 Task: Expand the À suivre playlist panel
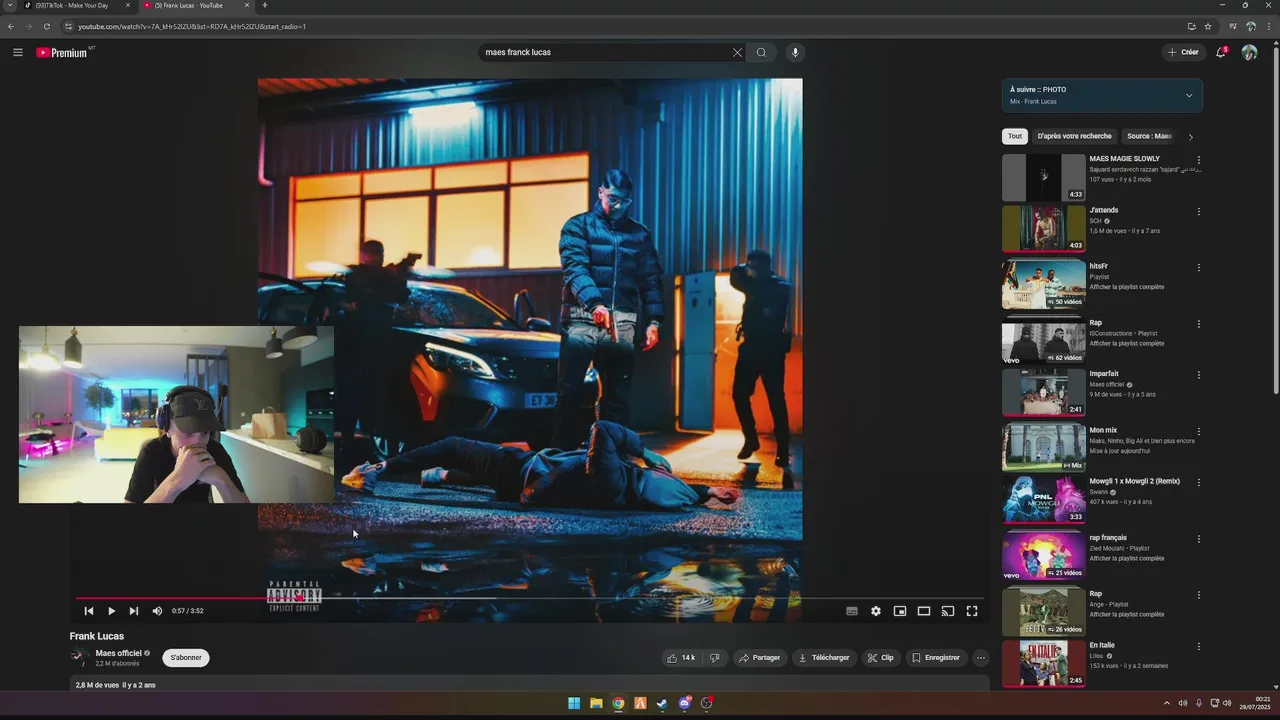click(1189, 96)
